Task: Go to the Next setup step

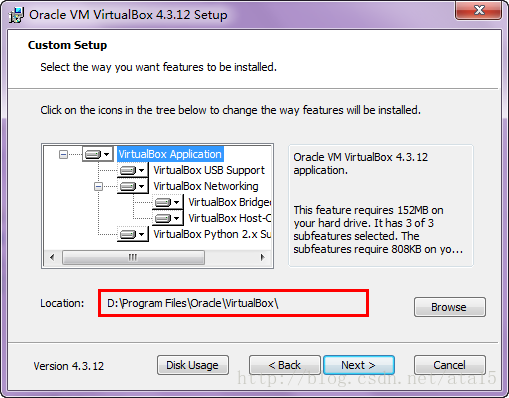Action: 359,365
